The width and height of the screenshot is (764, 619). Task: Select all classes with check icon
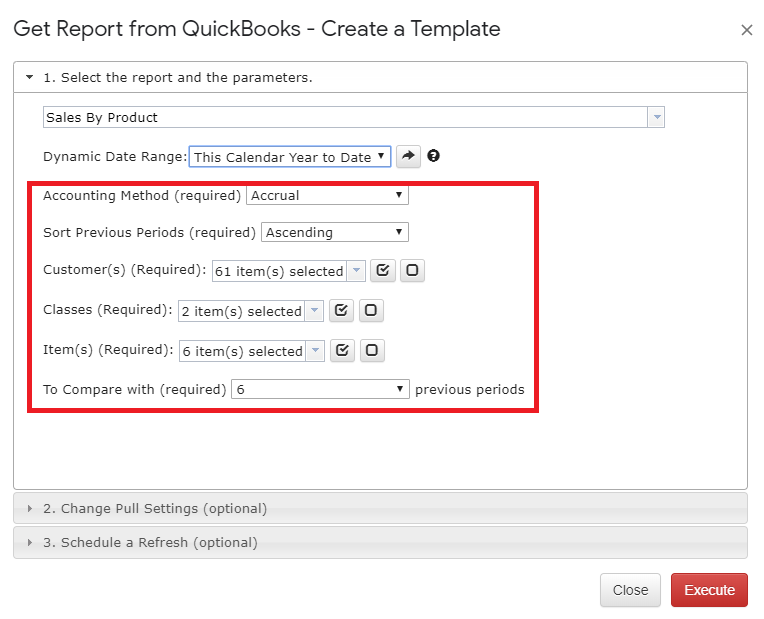click(341, 310)
